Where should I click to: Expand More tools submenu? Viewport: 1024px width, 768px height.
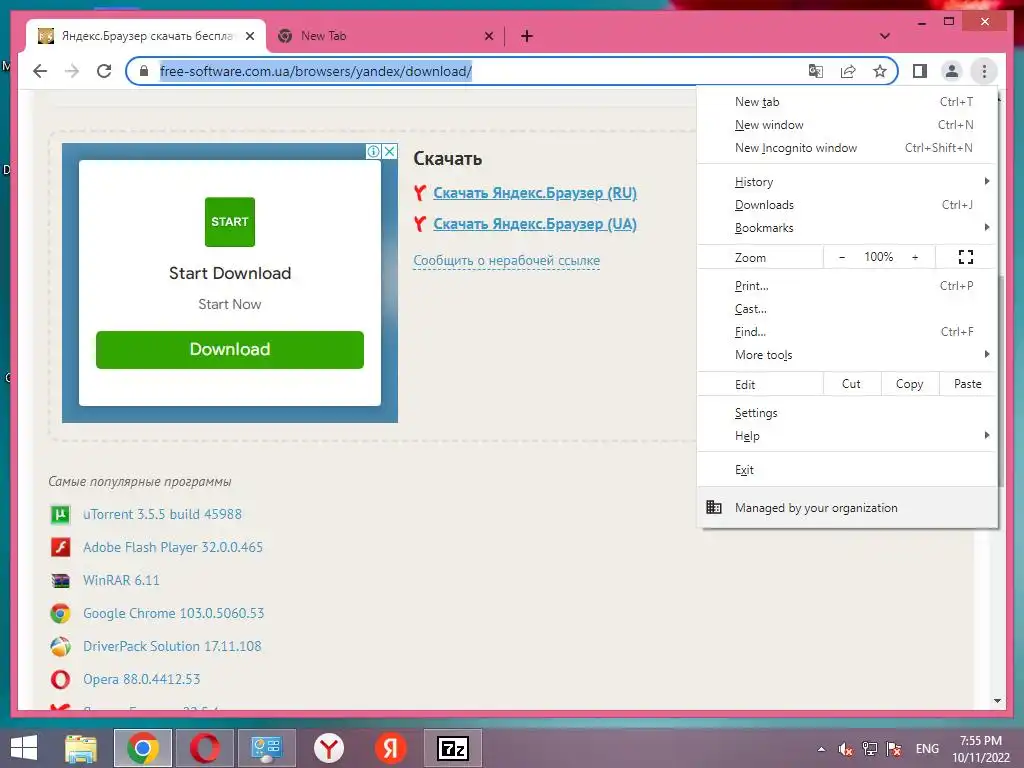(x=848, y=355)
